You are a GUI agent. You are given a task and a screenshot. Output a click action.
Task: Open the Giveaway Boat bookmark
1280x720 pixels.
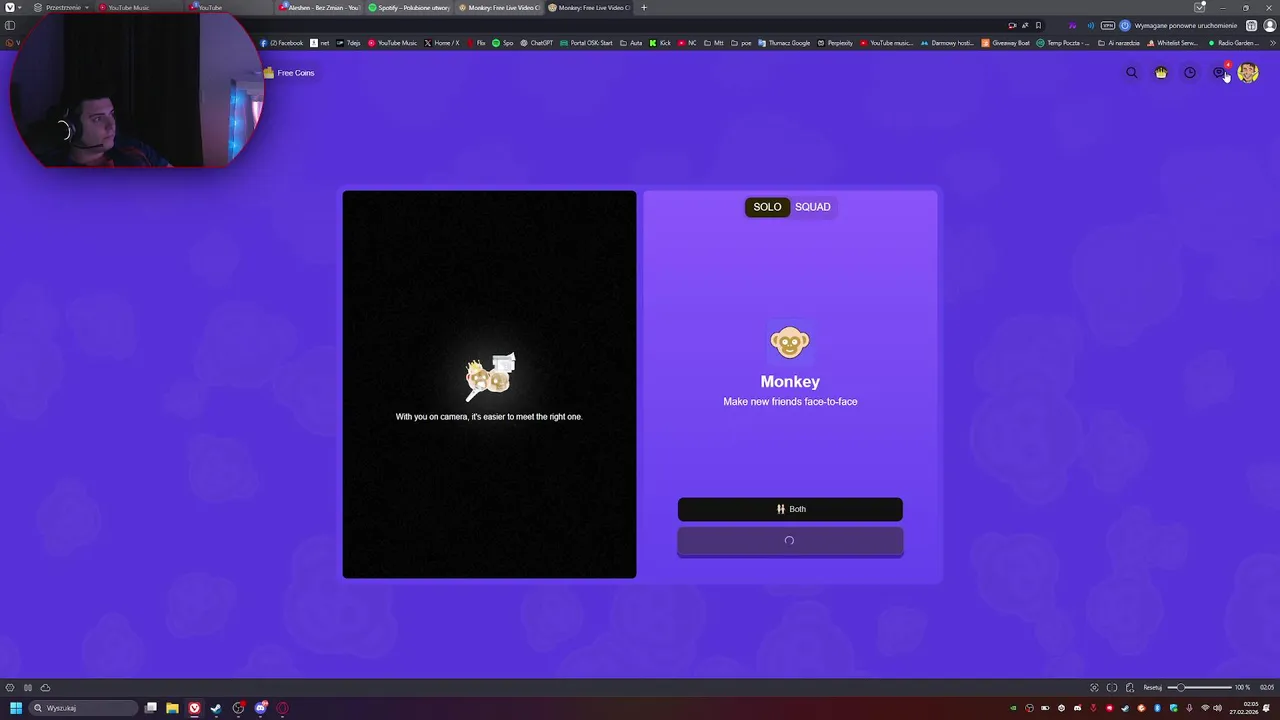coord(1006,43)
